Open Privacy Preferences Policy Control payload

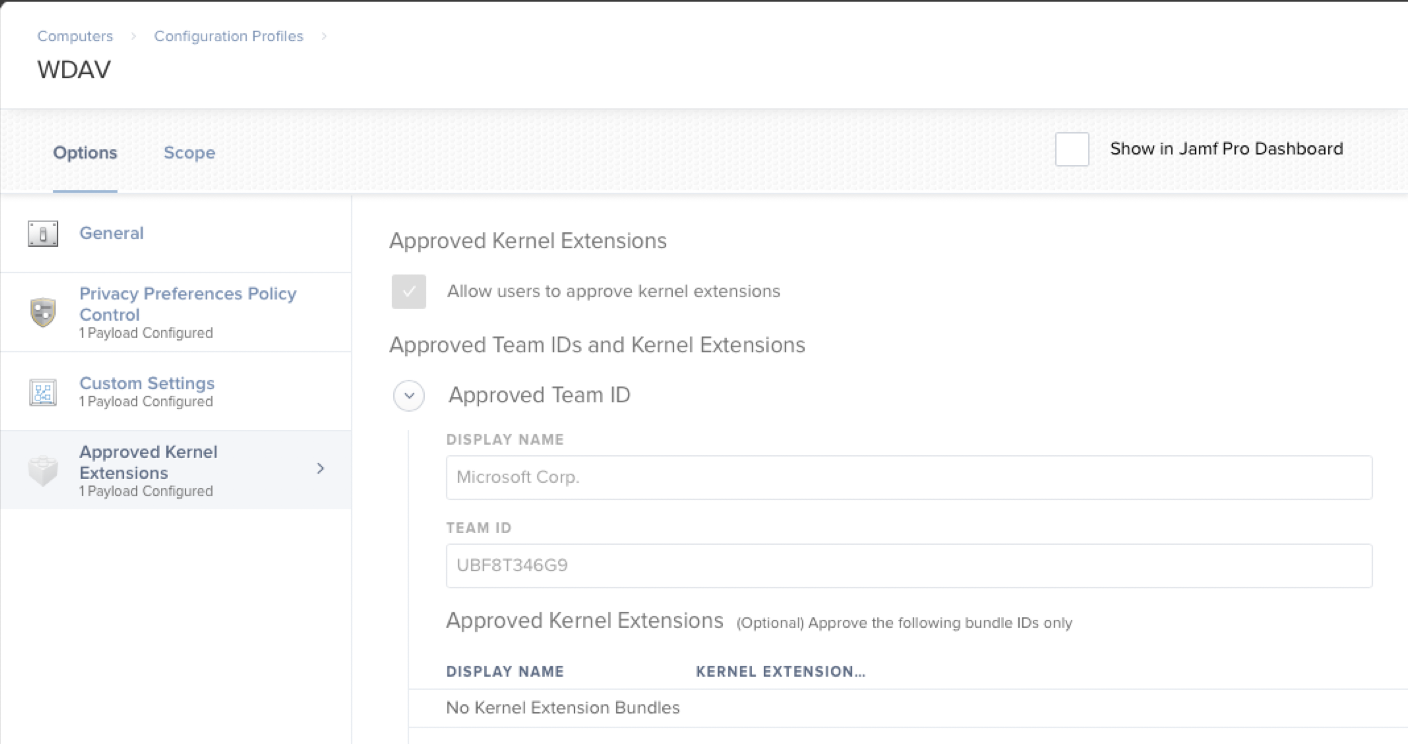click(x=187, y=304)
